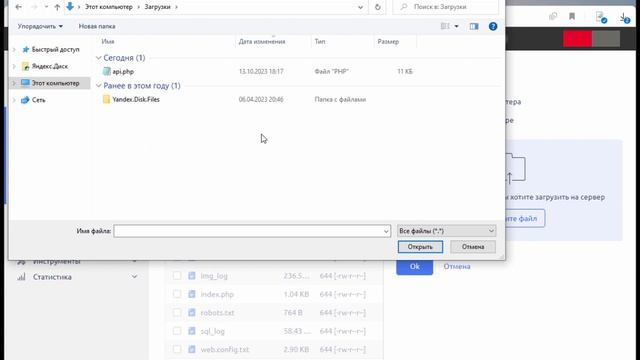The width and height of the screenshot is (640, 360).
Task: Open the Упорядочить menu
Action: (x=40, y=26)
